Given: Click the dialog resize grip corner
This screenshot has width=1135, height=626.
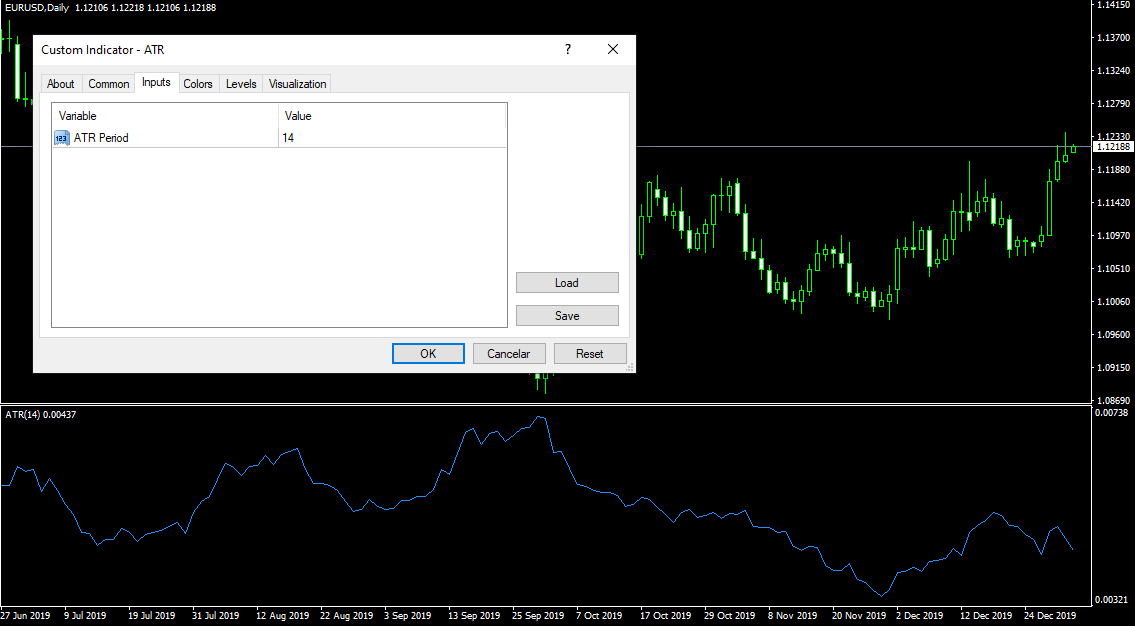Looking at the screenshot, I should pyautogui.click(x=630, y=368).
